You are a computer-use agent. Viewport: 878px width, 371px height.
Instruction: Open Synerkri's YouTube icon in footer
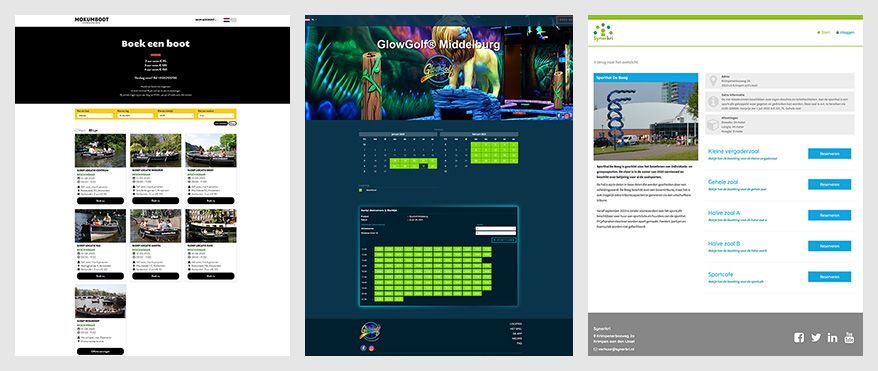click(x=849, y=337)
